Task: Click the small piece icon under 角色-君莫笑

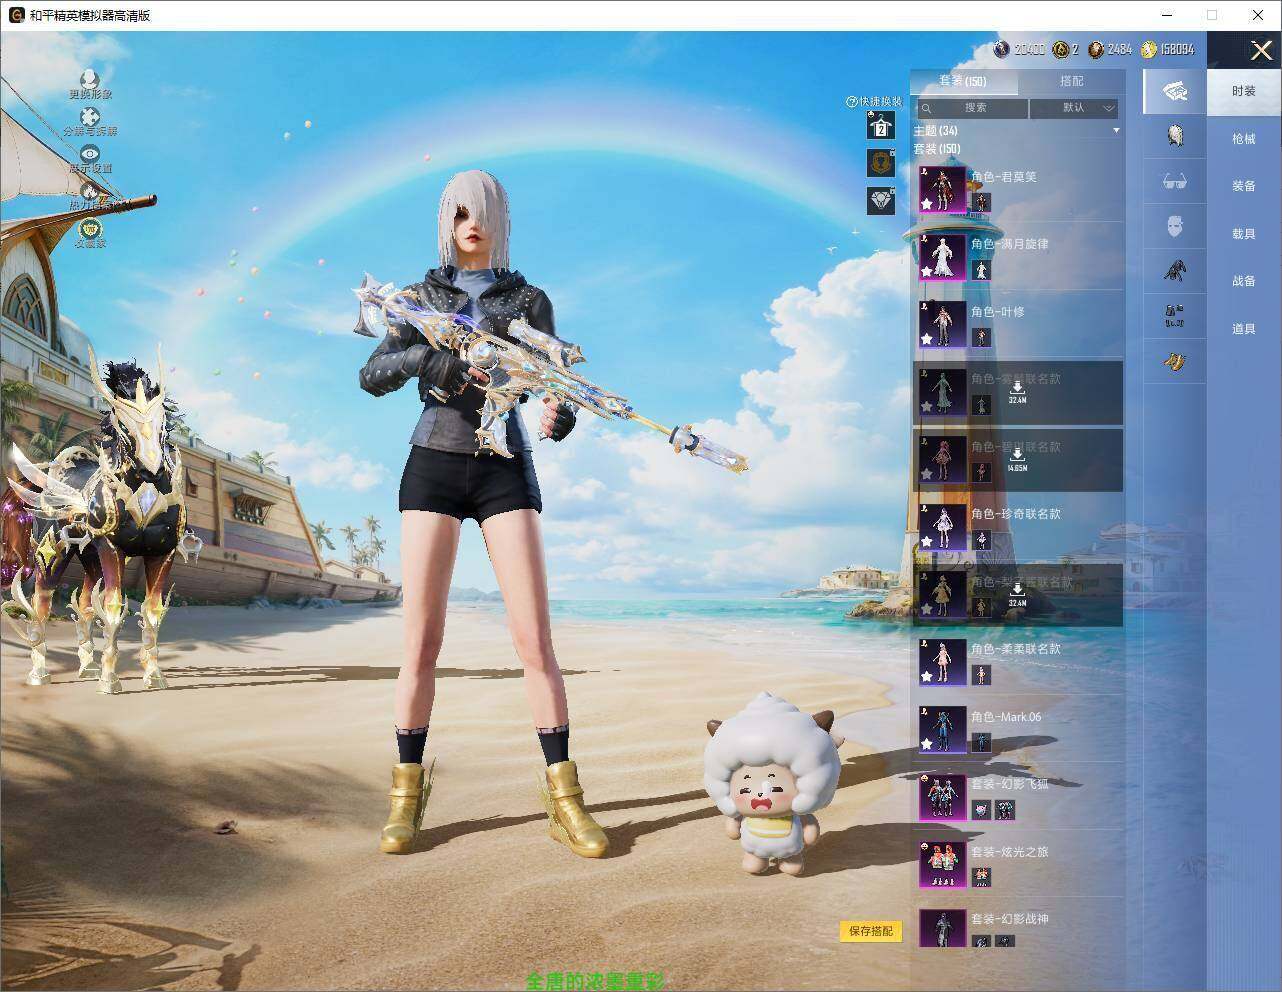Action: (x=981, y=202)
